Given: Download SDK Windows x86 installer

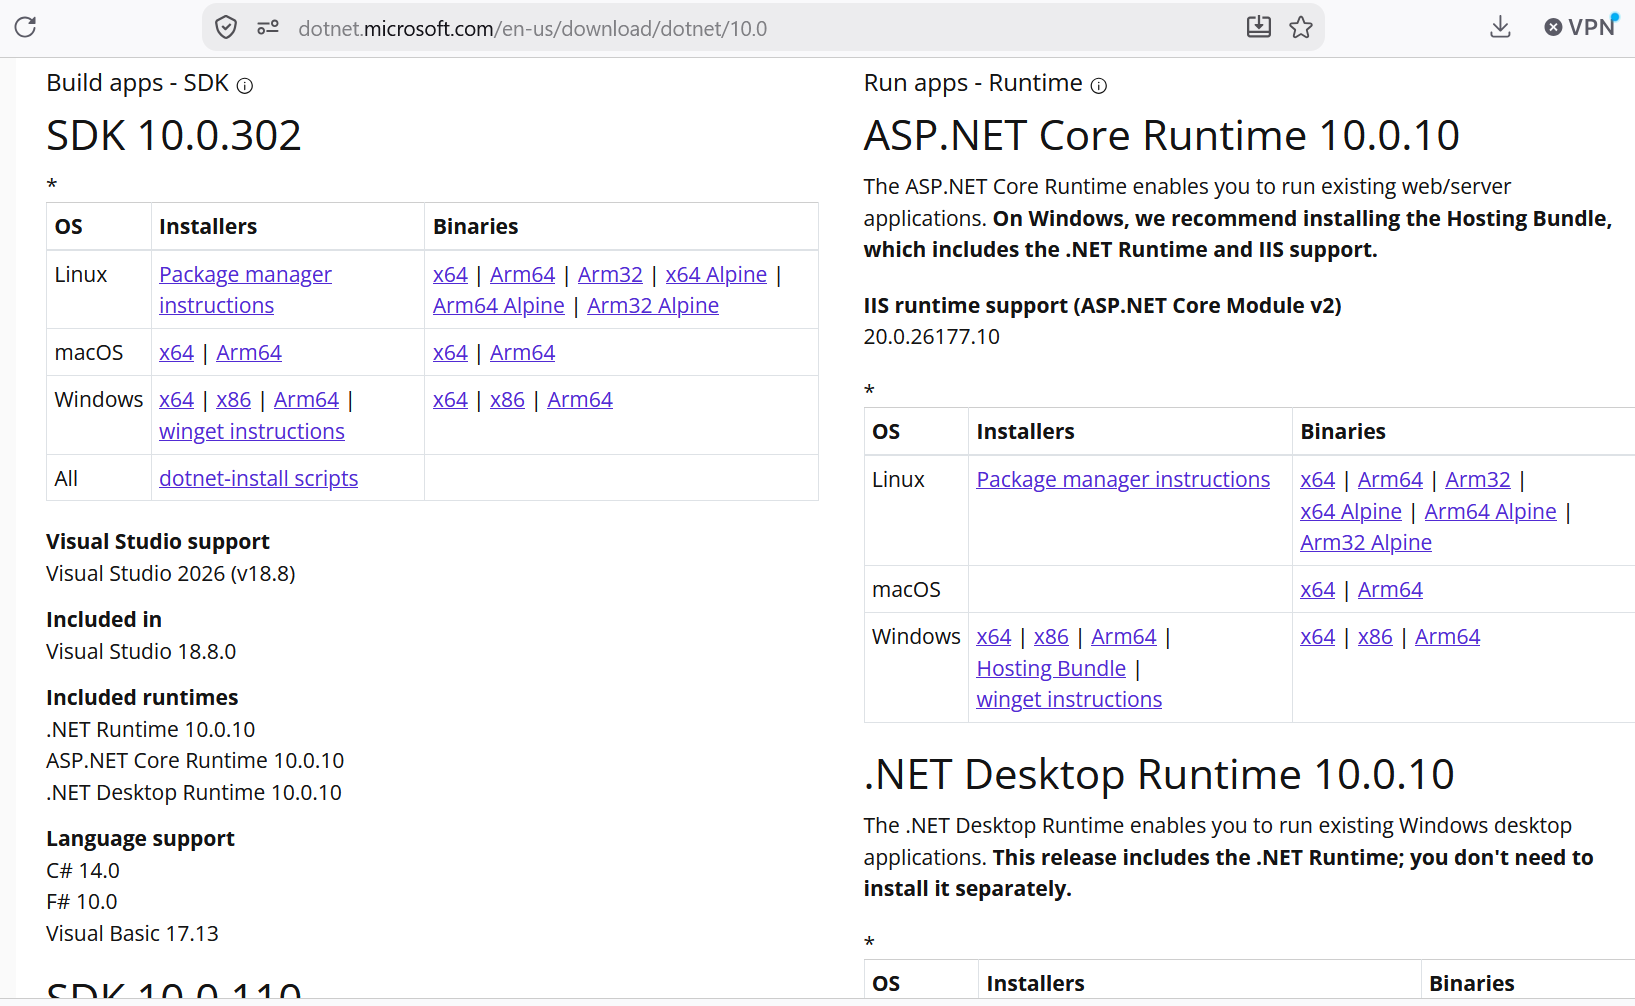Looking at the screenshot, I should pos(233,400).
